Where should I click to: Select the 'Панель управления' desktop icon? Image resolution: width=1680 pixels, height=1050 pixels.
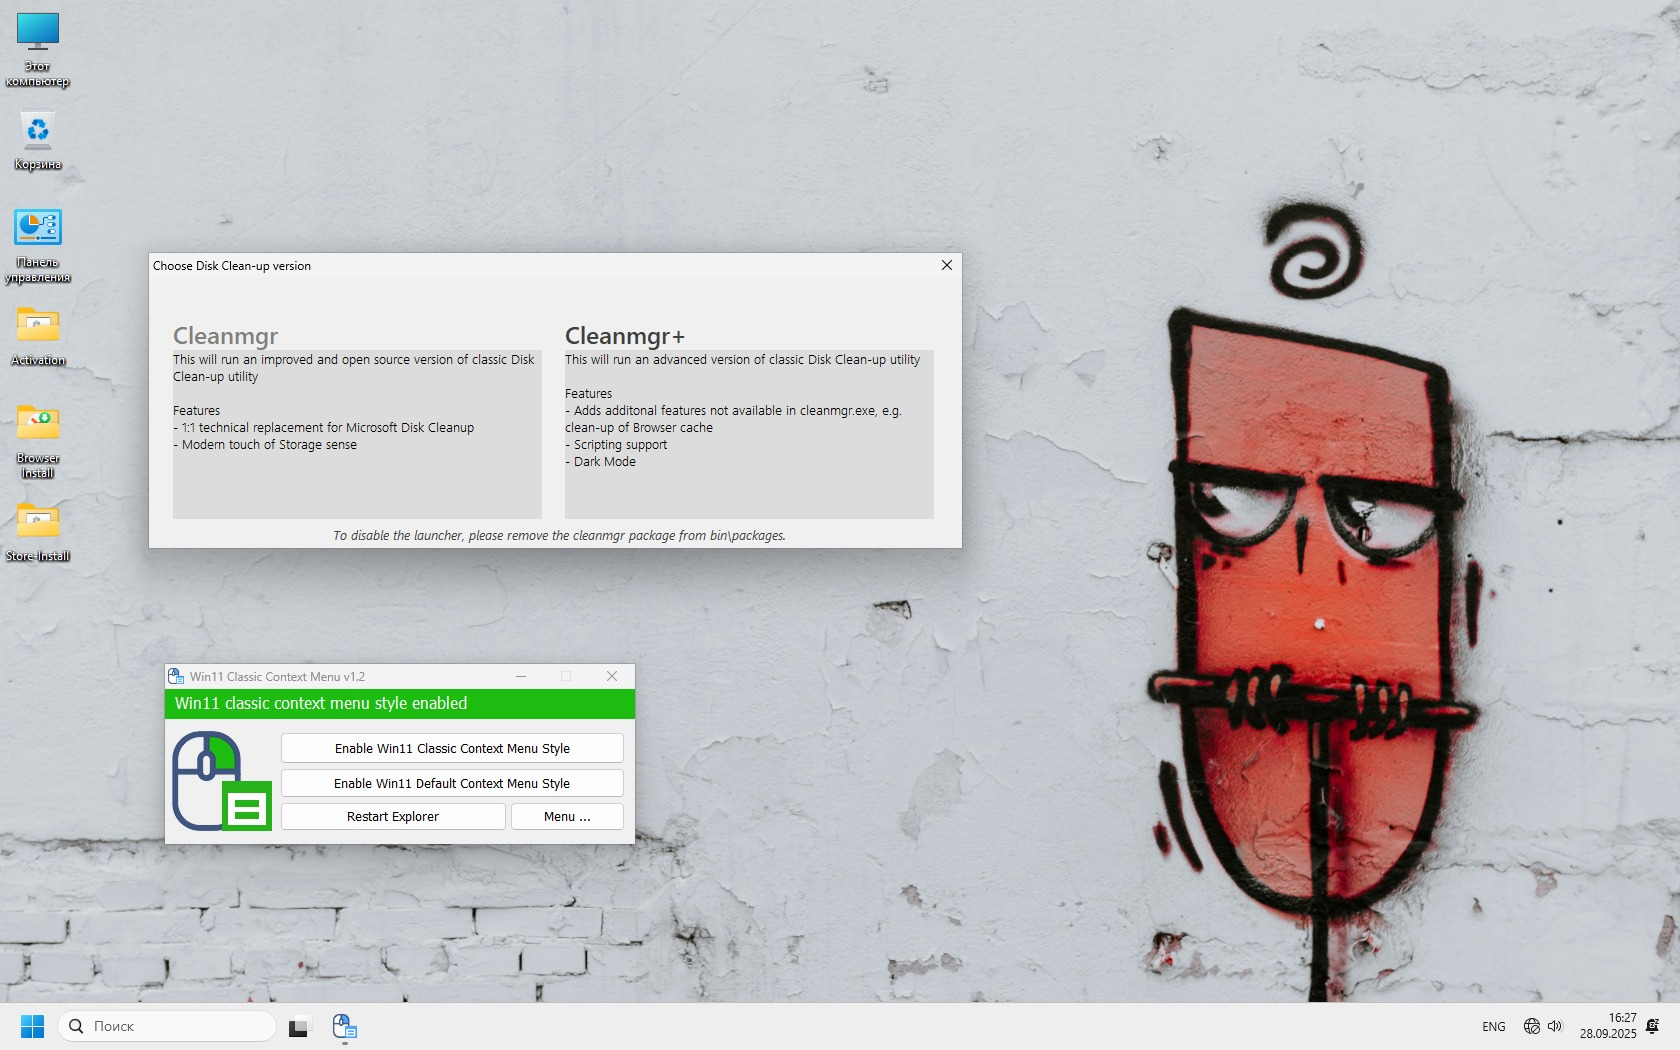[38, 246]
